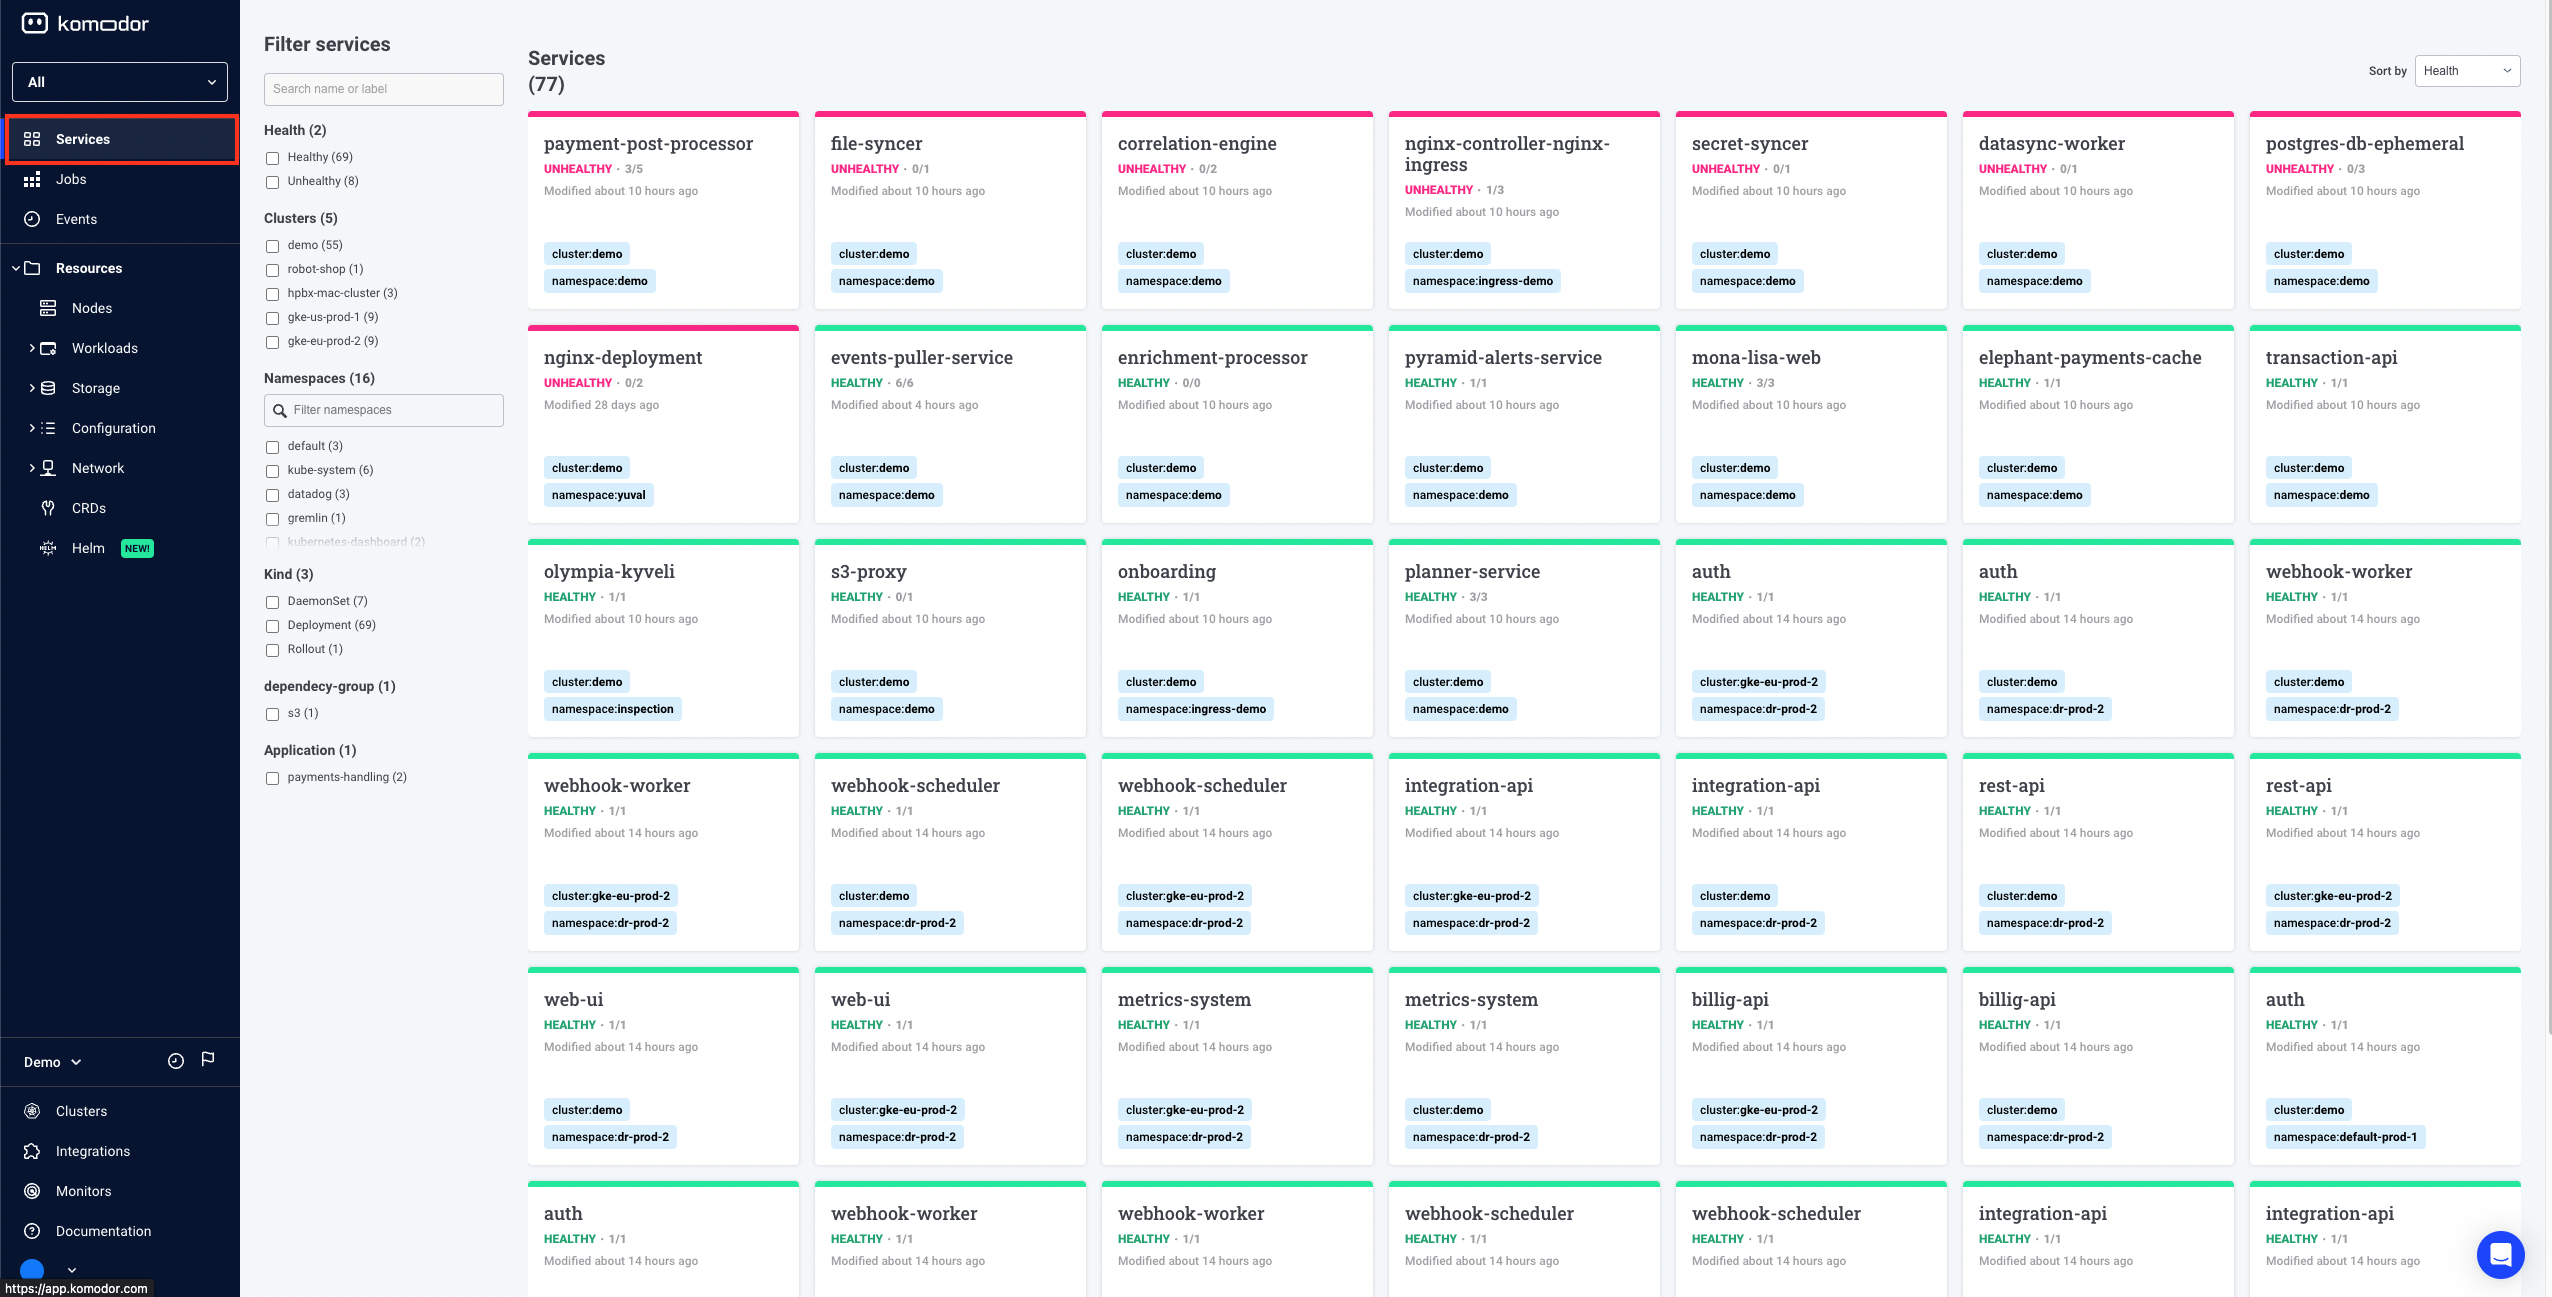Viewport: 2552px width, 1297px height.
Task: Click the Resources folder icon
Action: coord(32,268)
